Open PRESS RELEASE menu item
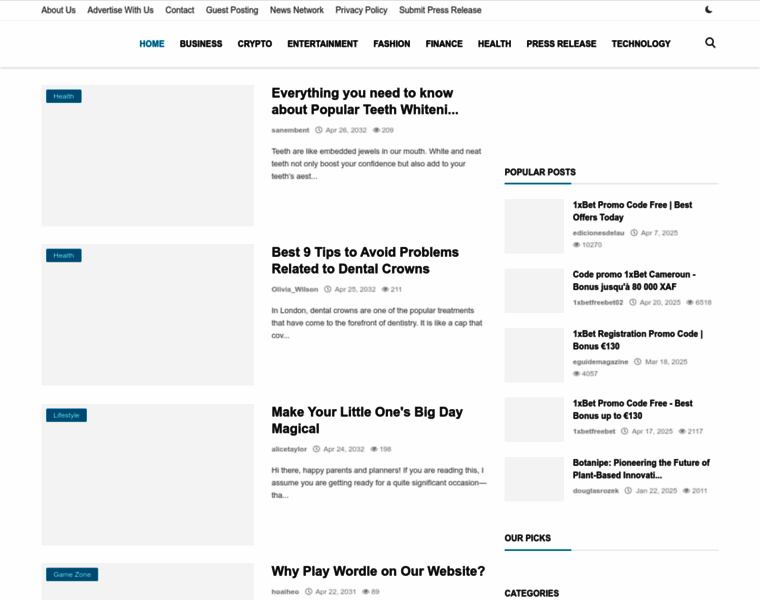Viewport: 760px width, 600px height. pos(561,44)
